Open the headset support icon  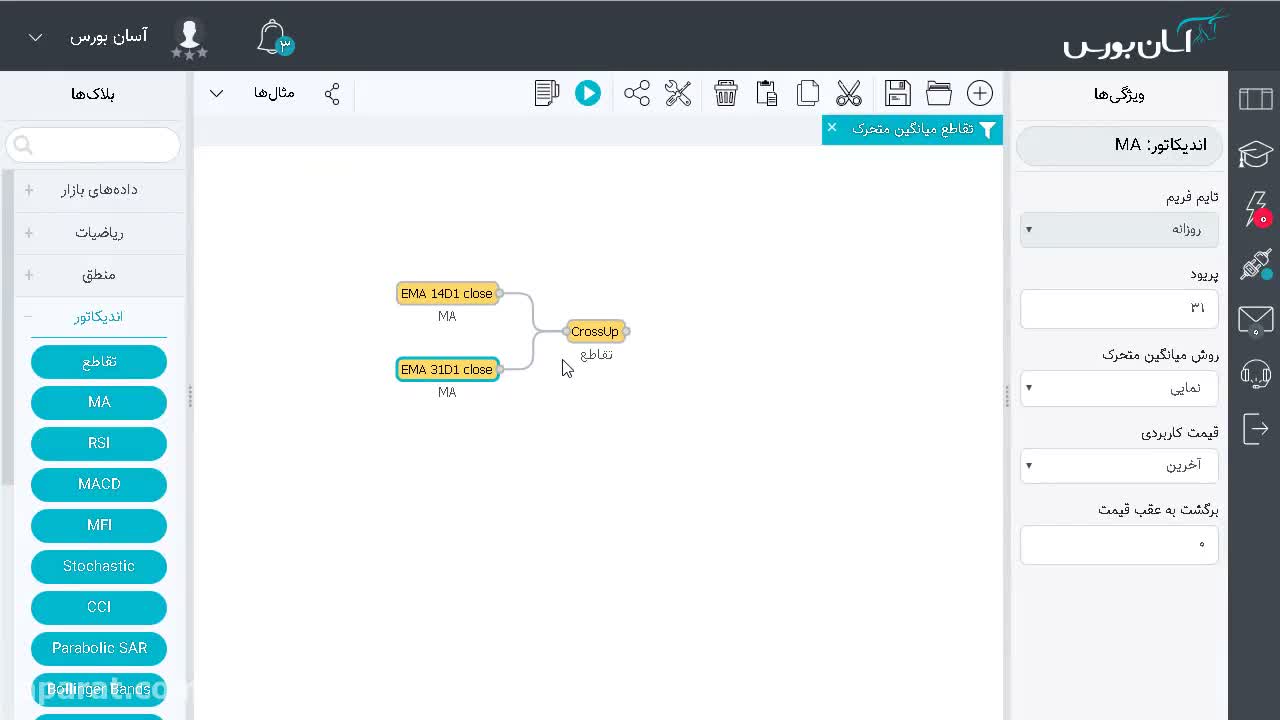[1256, 374]
